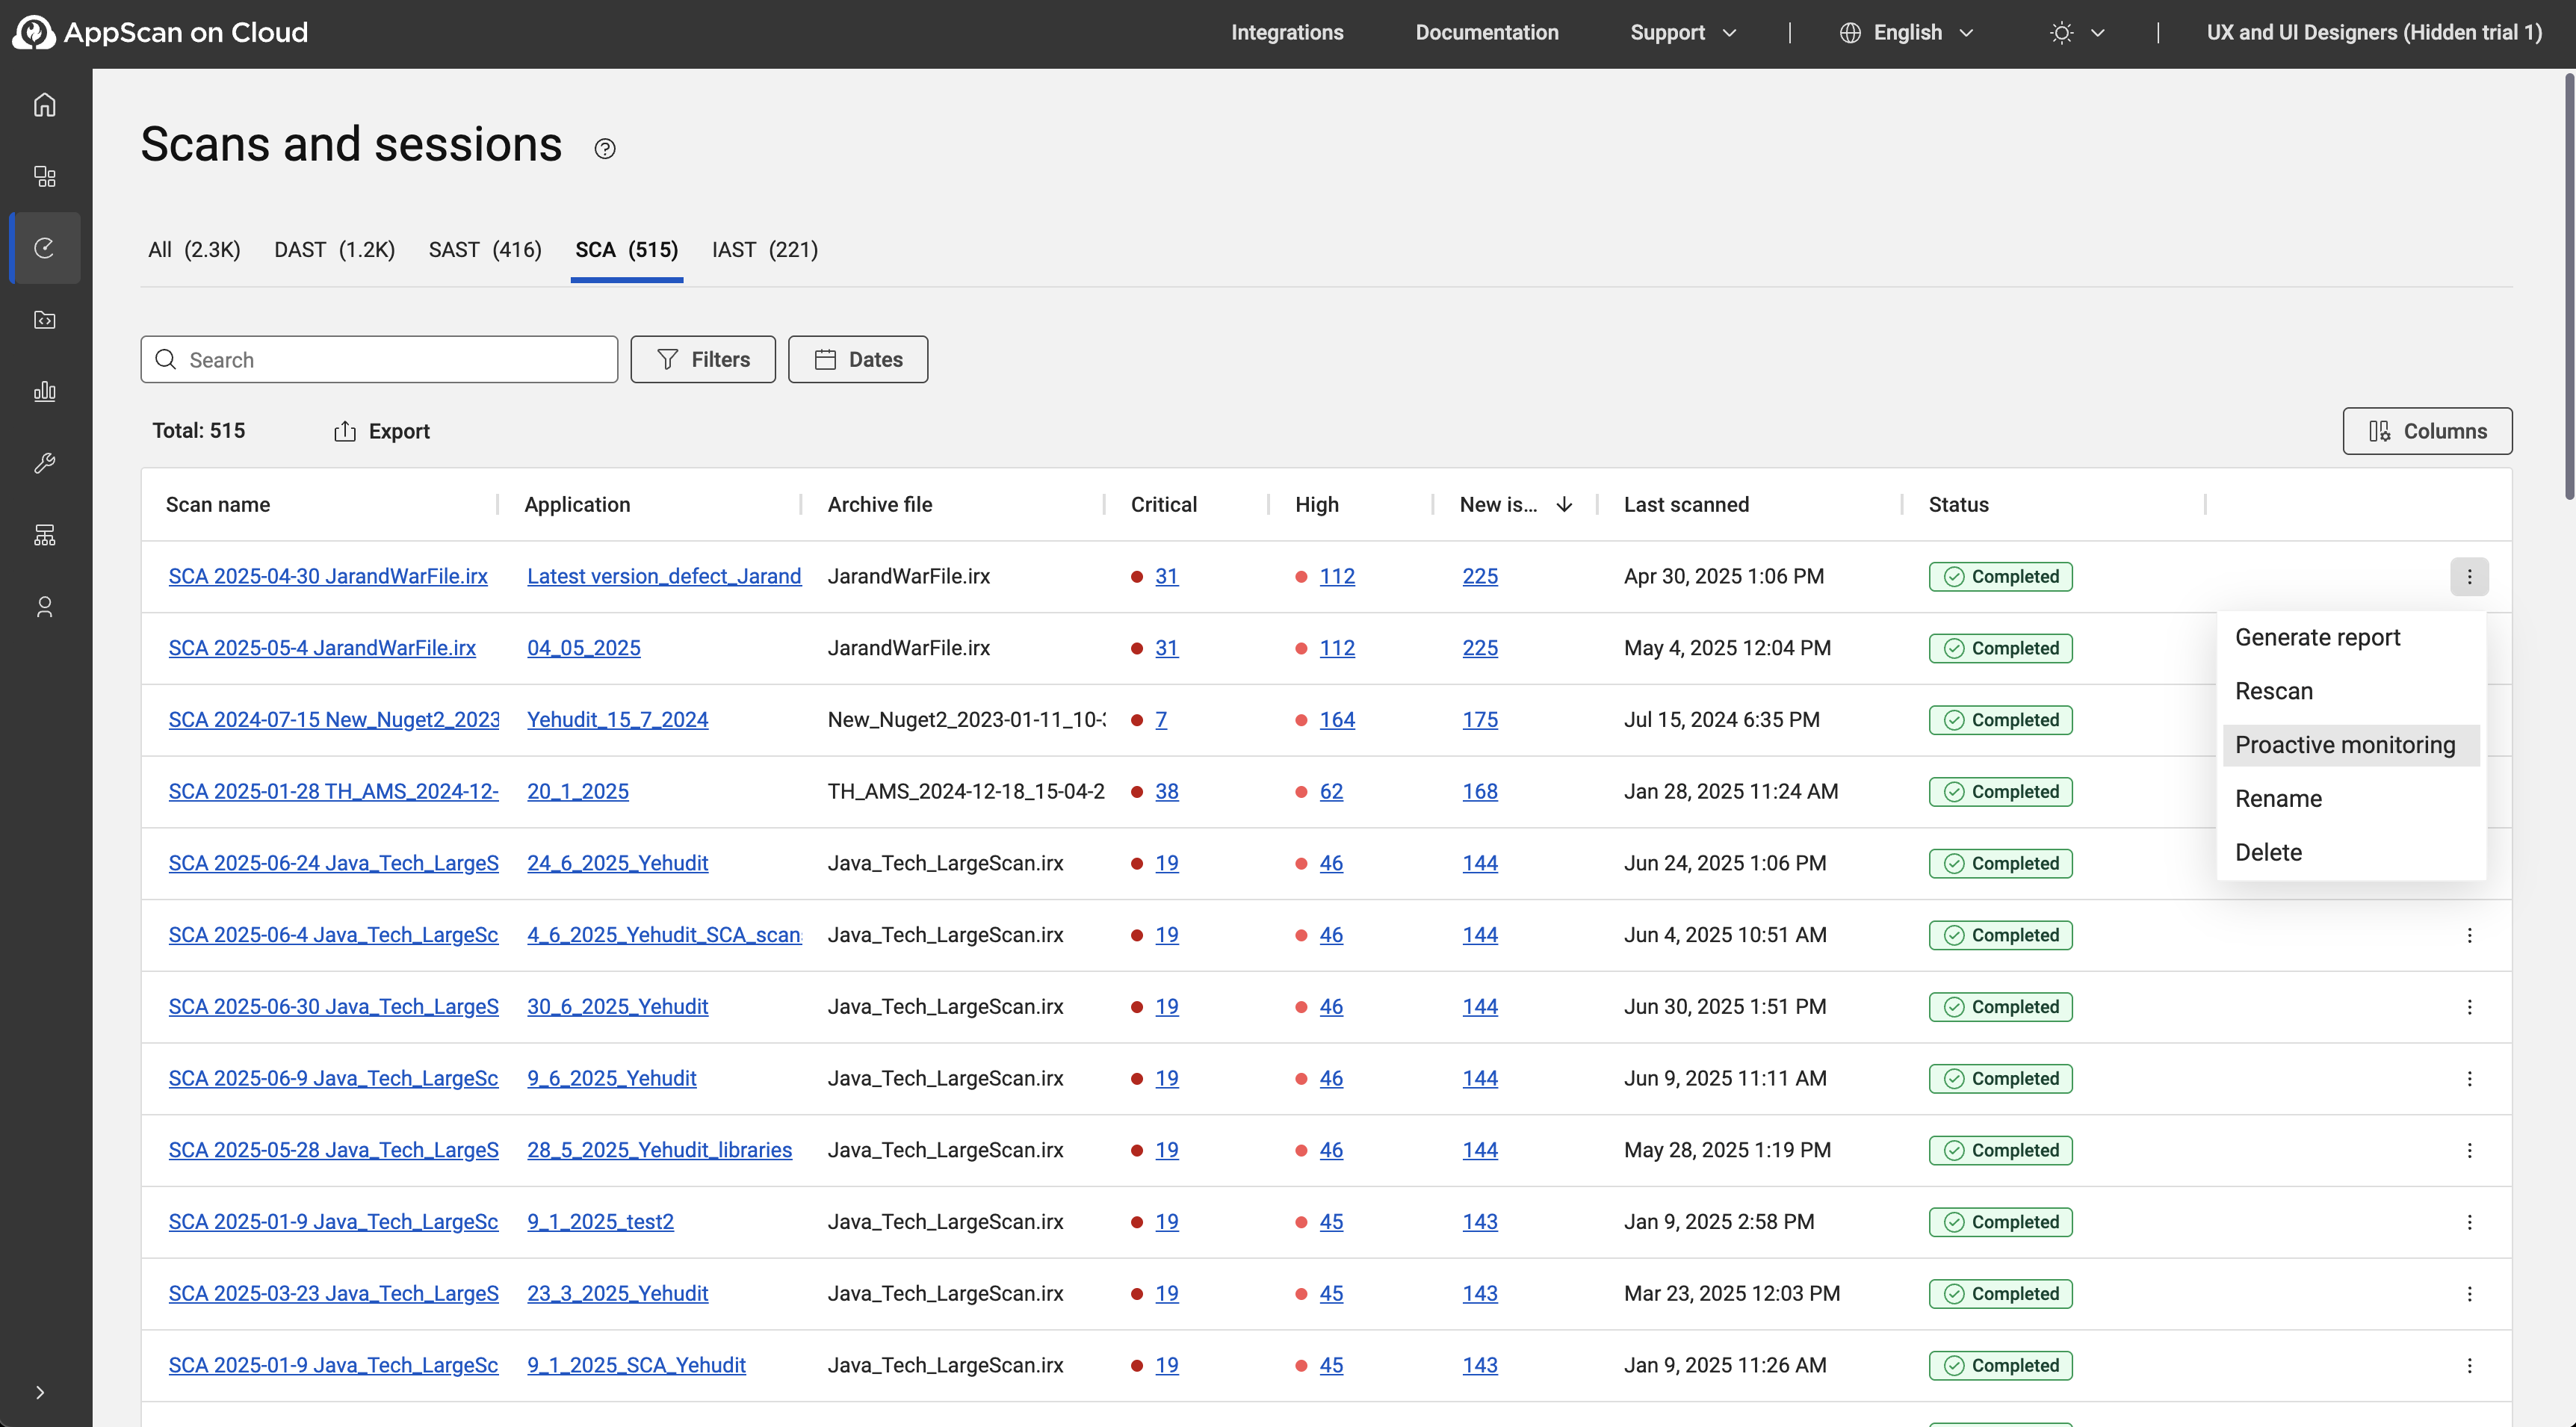This screenshot has width=2576, height=1427.
Task: Click the Filters button
Action: click(703, 360)
